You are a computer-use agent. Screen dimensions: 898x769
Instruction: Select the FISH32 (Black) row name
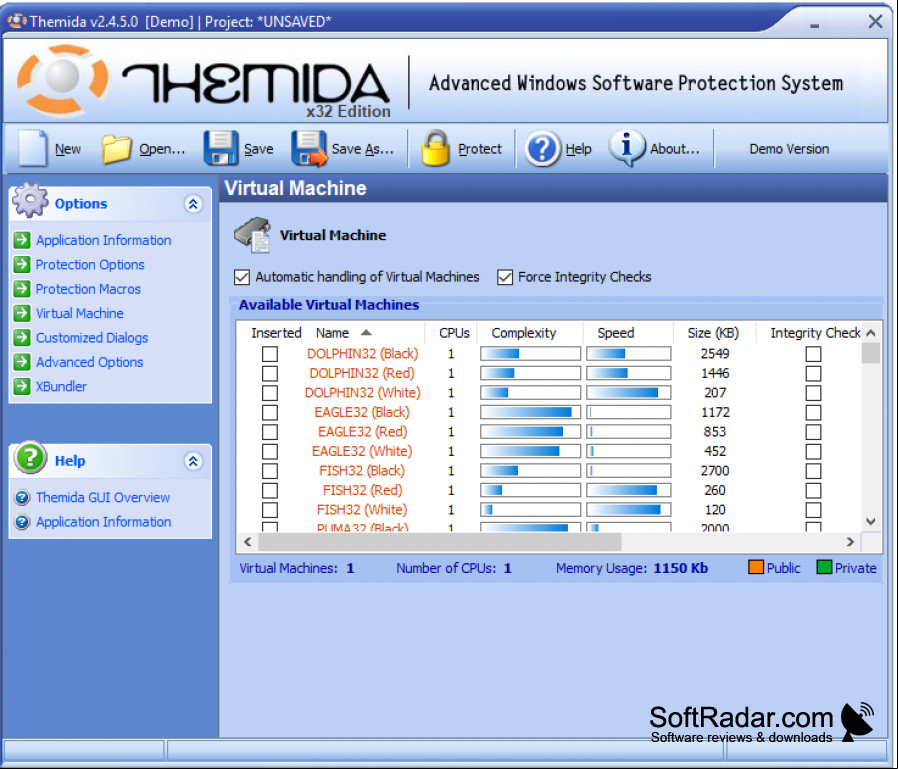pyautogui.click(x=362, y=471)
